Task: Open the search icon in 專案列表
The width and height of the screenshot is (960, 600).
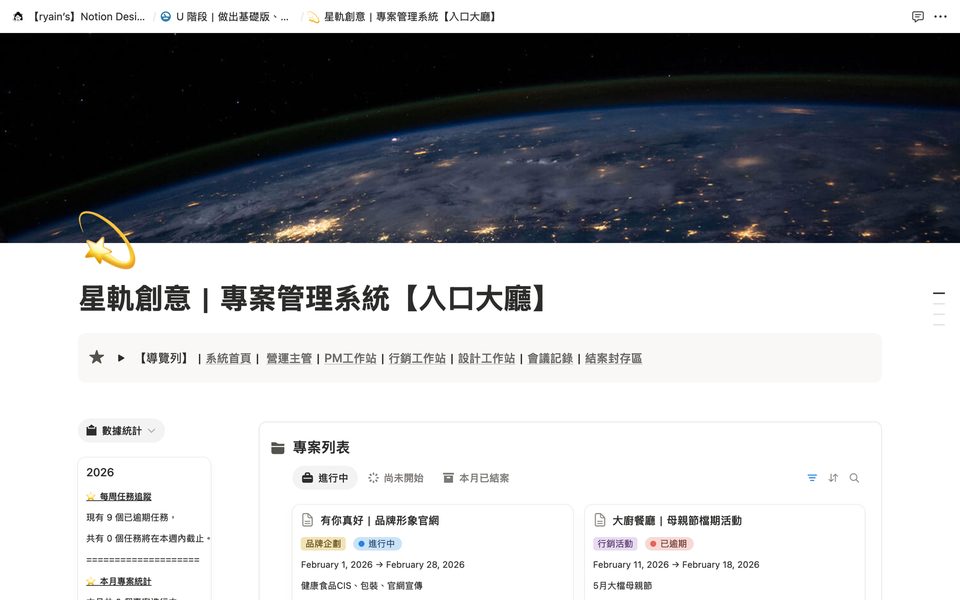Action: (x=854, y=478)
